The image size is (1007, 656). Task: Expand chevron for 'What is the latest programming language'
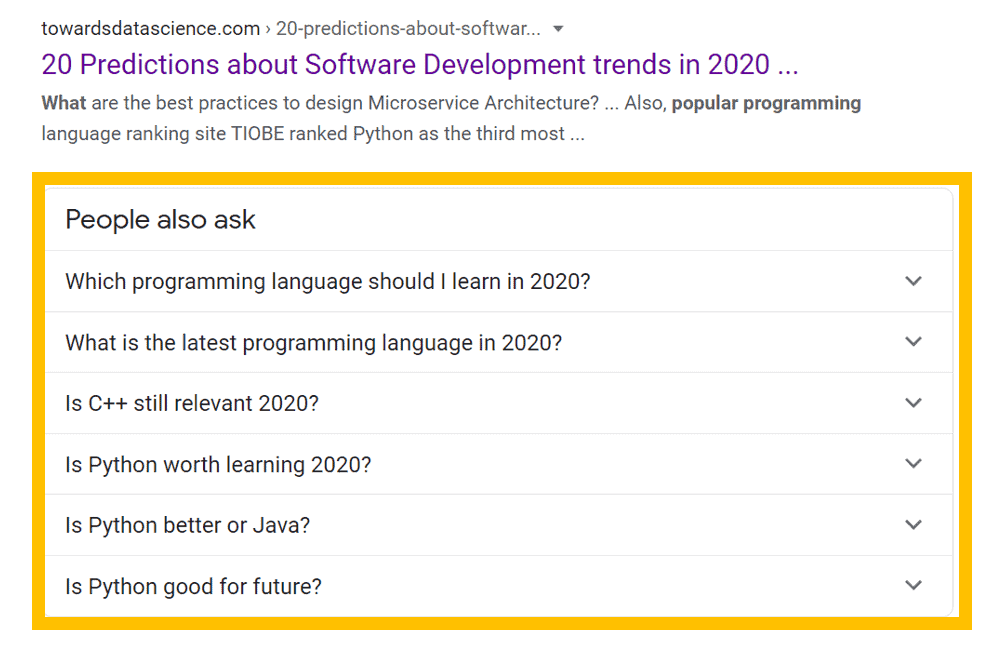coord(913,342)
